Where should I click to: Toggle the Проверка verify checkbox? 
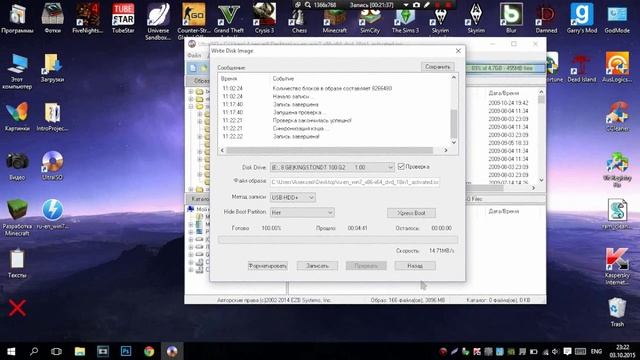point(401,167)
